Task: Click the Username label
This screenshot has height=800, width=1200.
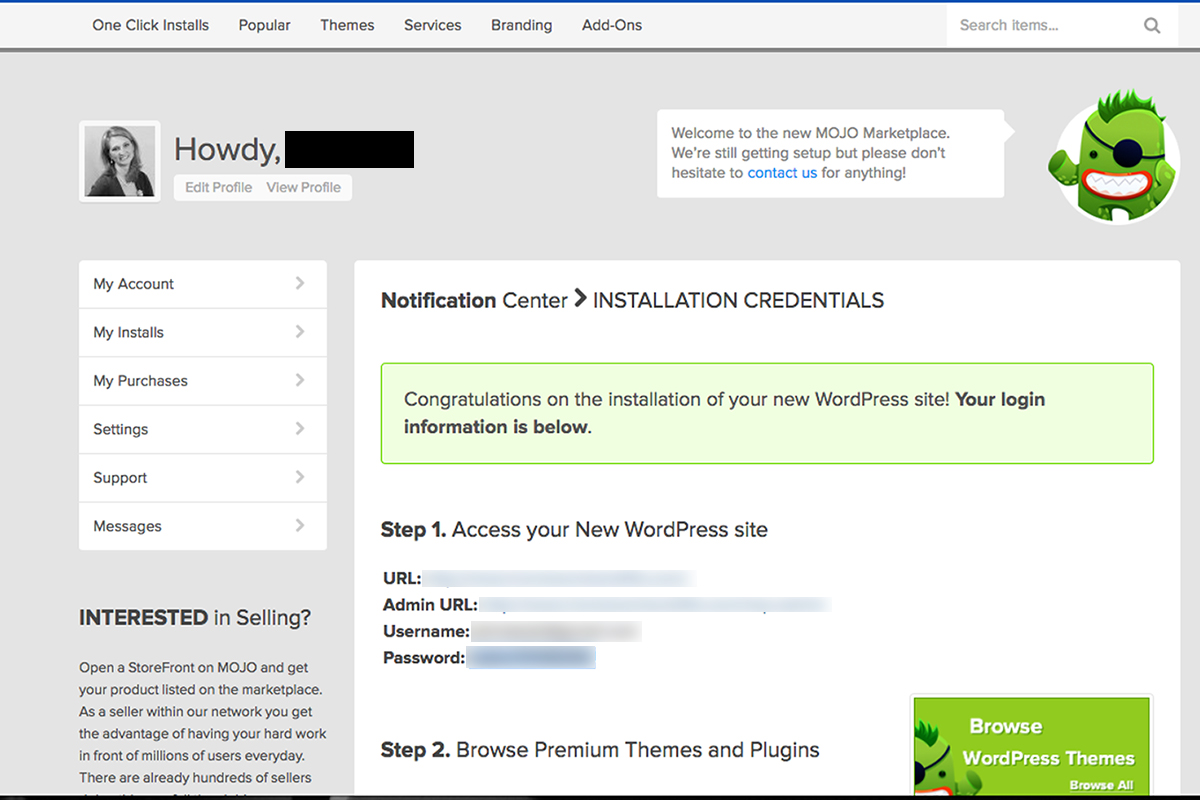Action: click(426, 632)
